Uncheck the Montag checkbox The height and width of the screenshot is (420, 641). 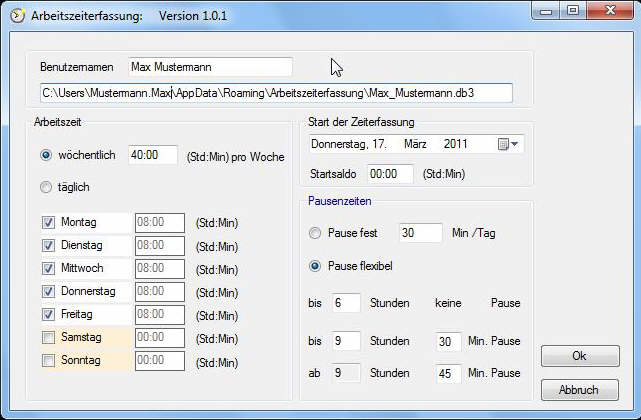(x=48, y=222)
